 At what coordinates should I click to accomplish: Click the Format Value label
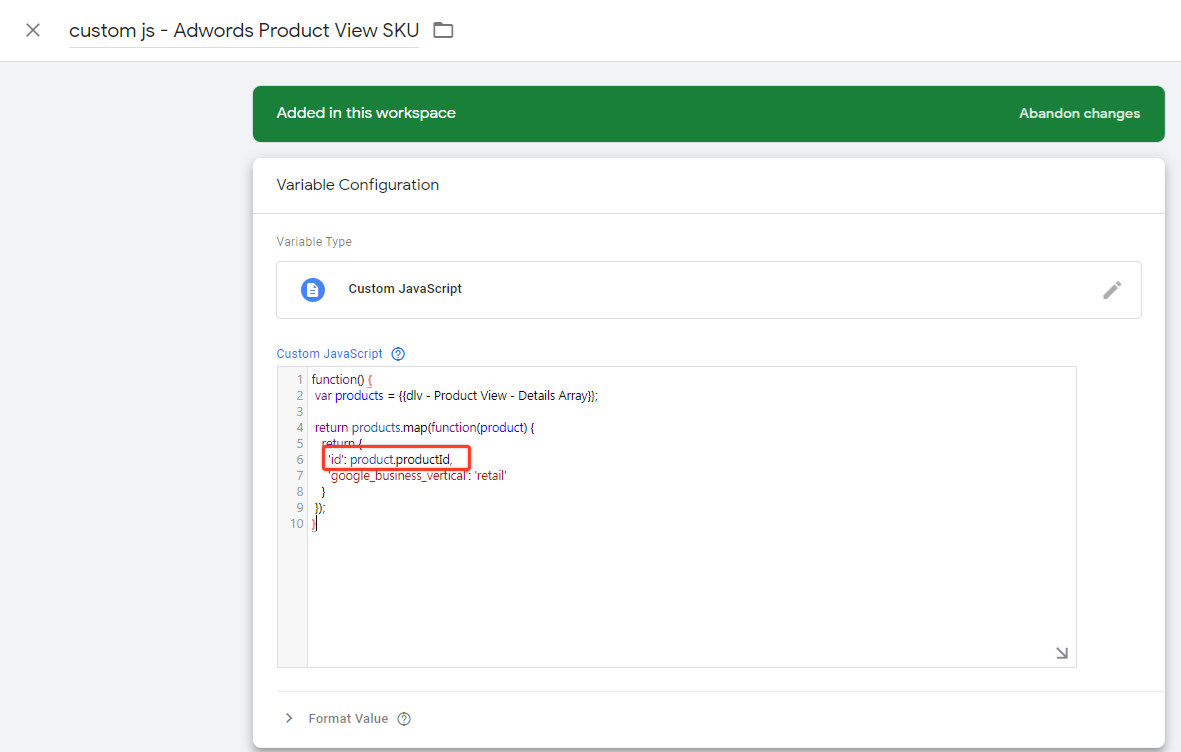348,719
